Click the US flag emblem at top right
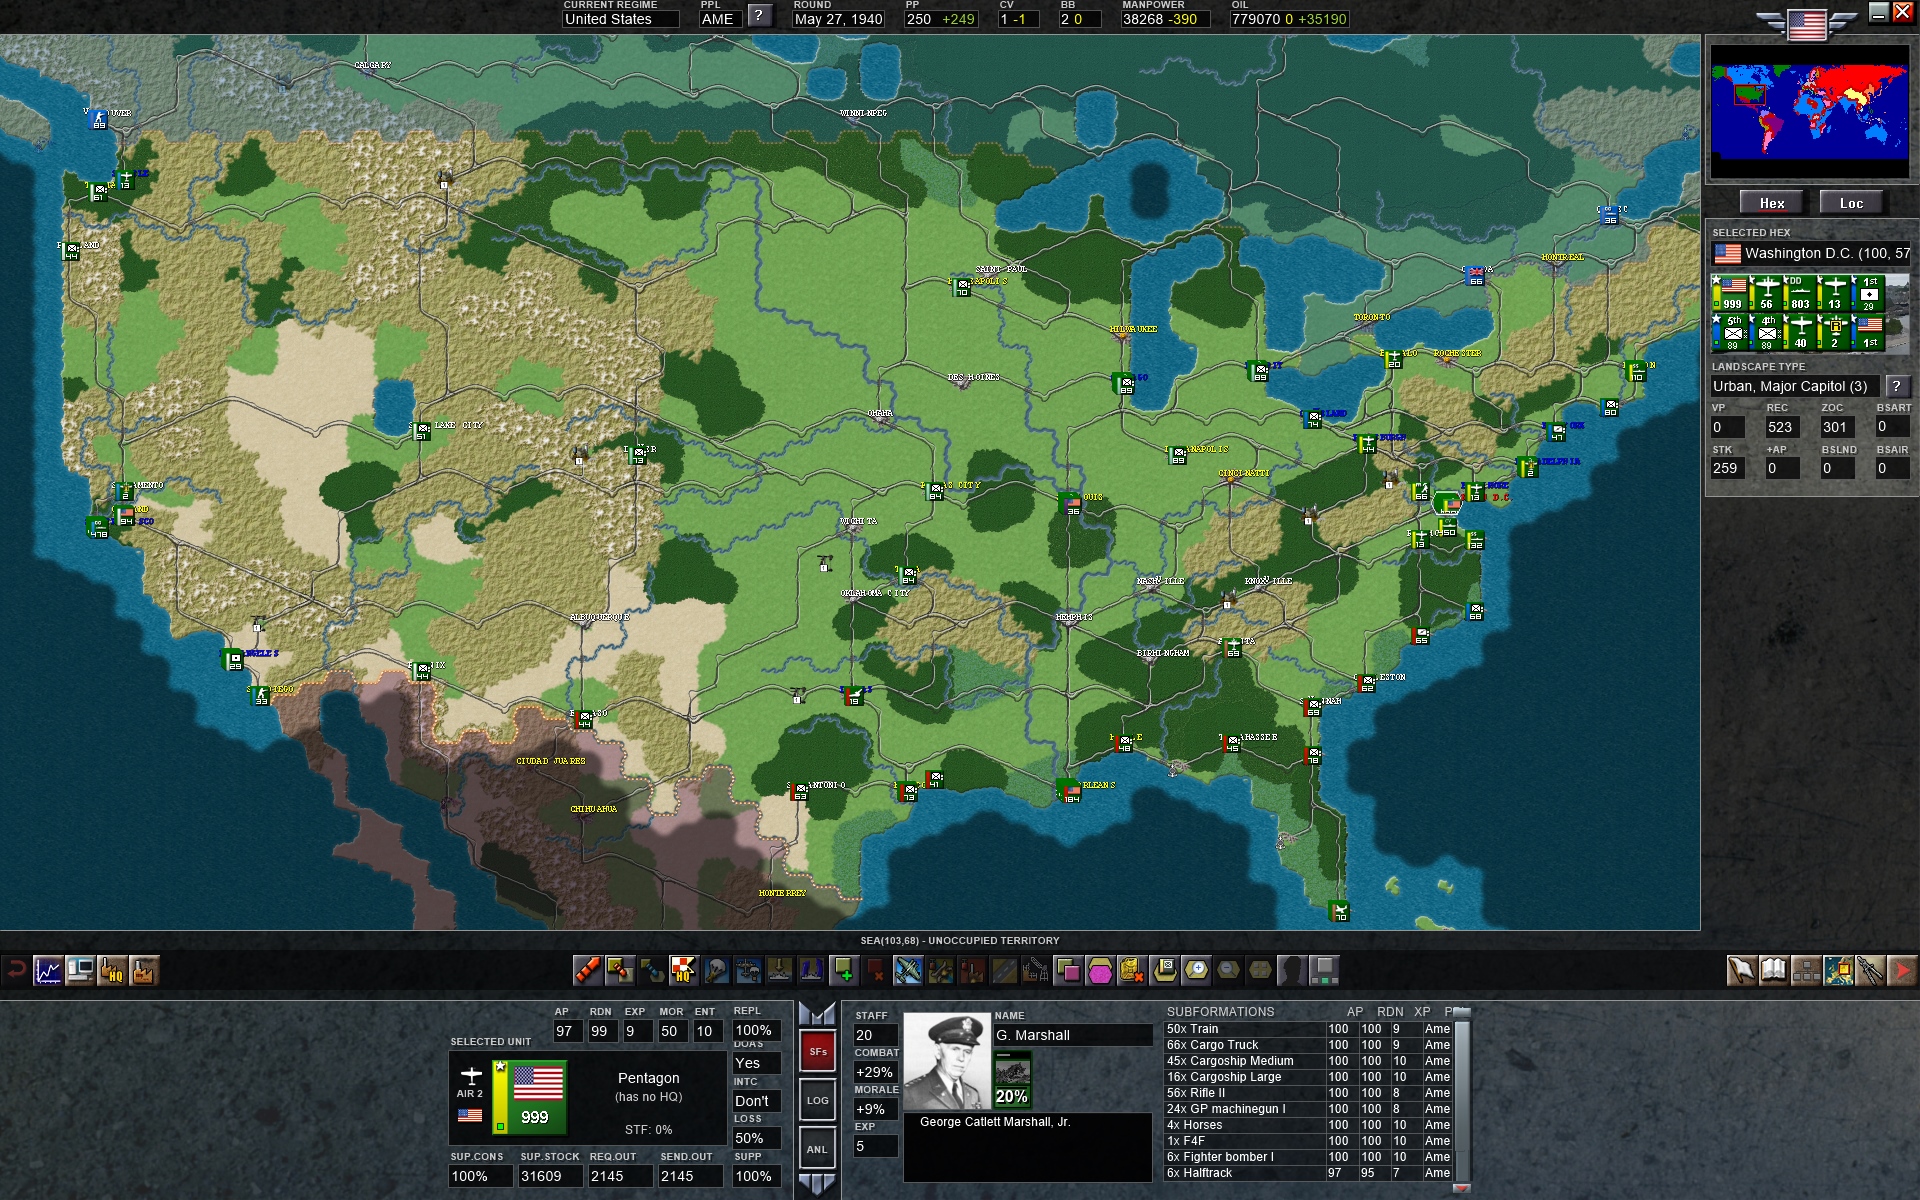Image resolution: width=1920 pixels, height=1200 pixels. point(1807,23)
